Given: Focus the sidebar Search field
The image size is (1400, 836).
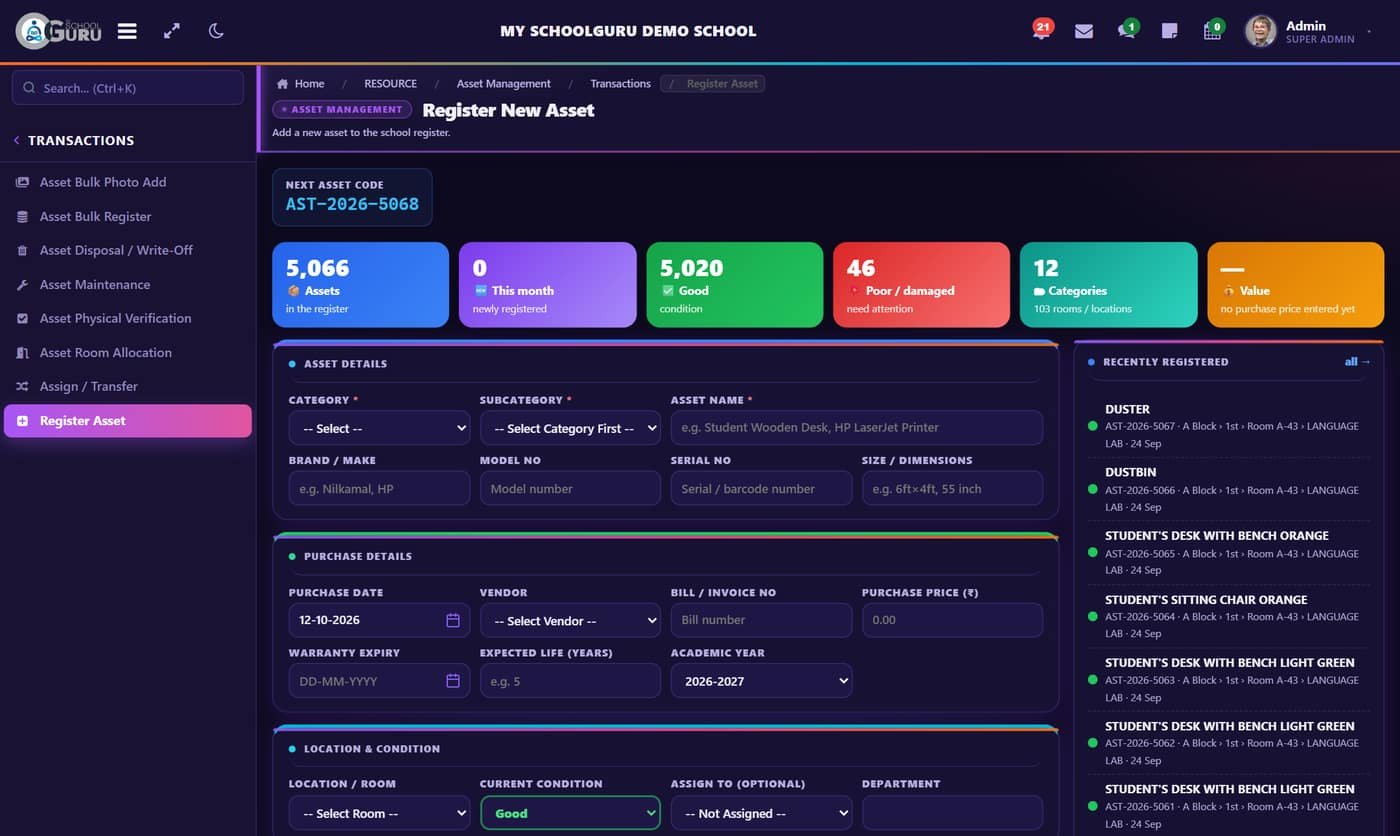Looking at the screenshot, I should [128, 88].
